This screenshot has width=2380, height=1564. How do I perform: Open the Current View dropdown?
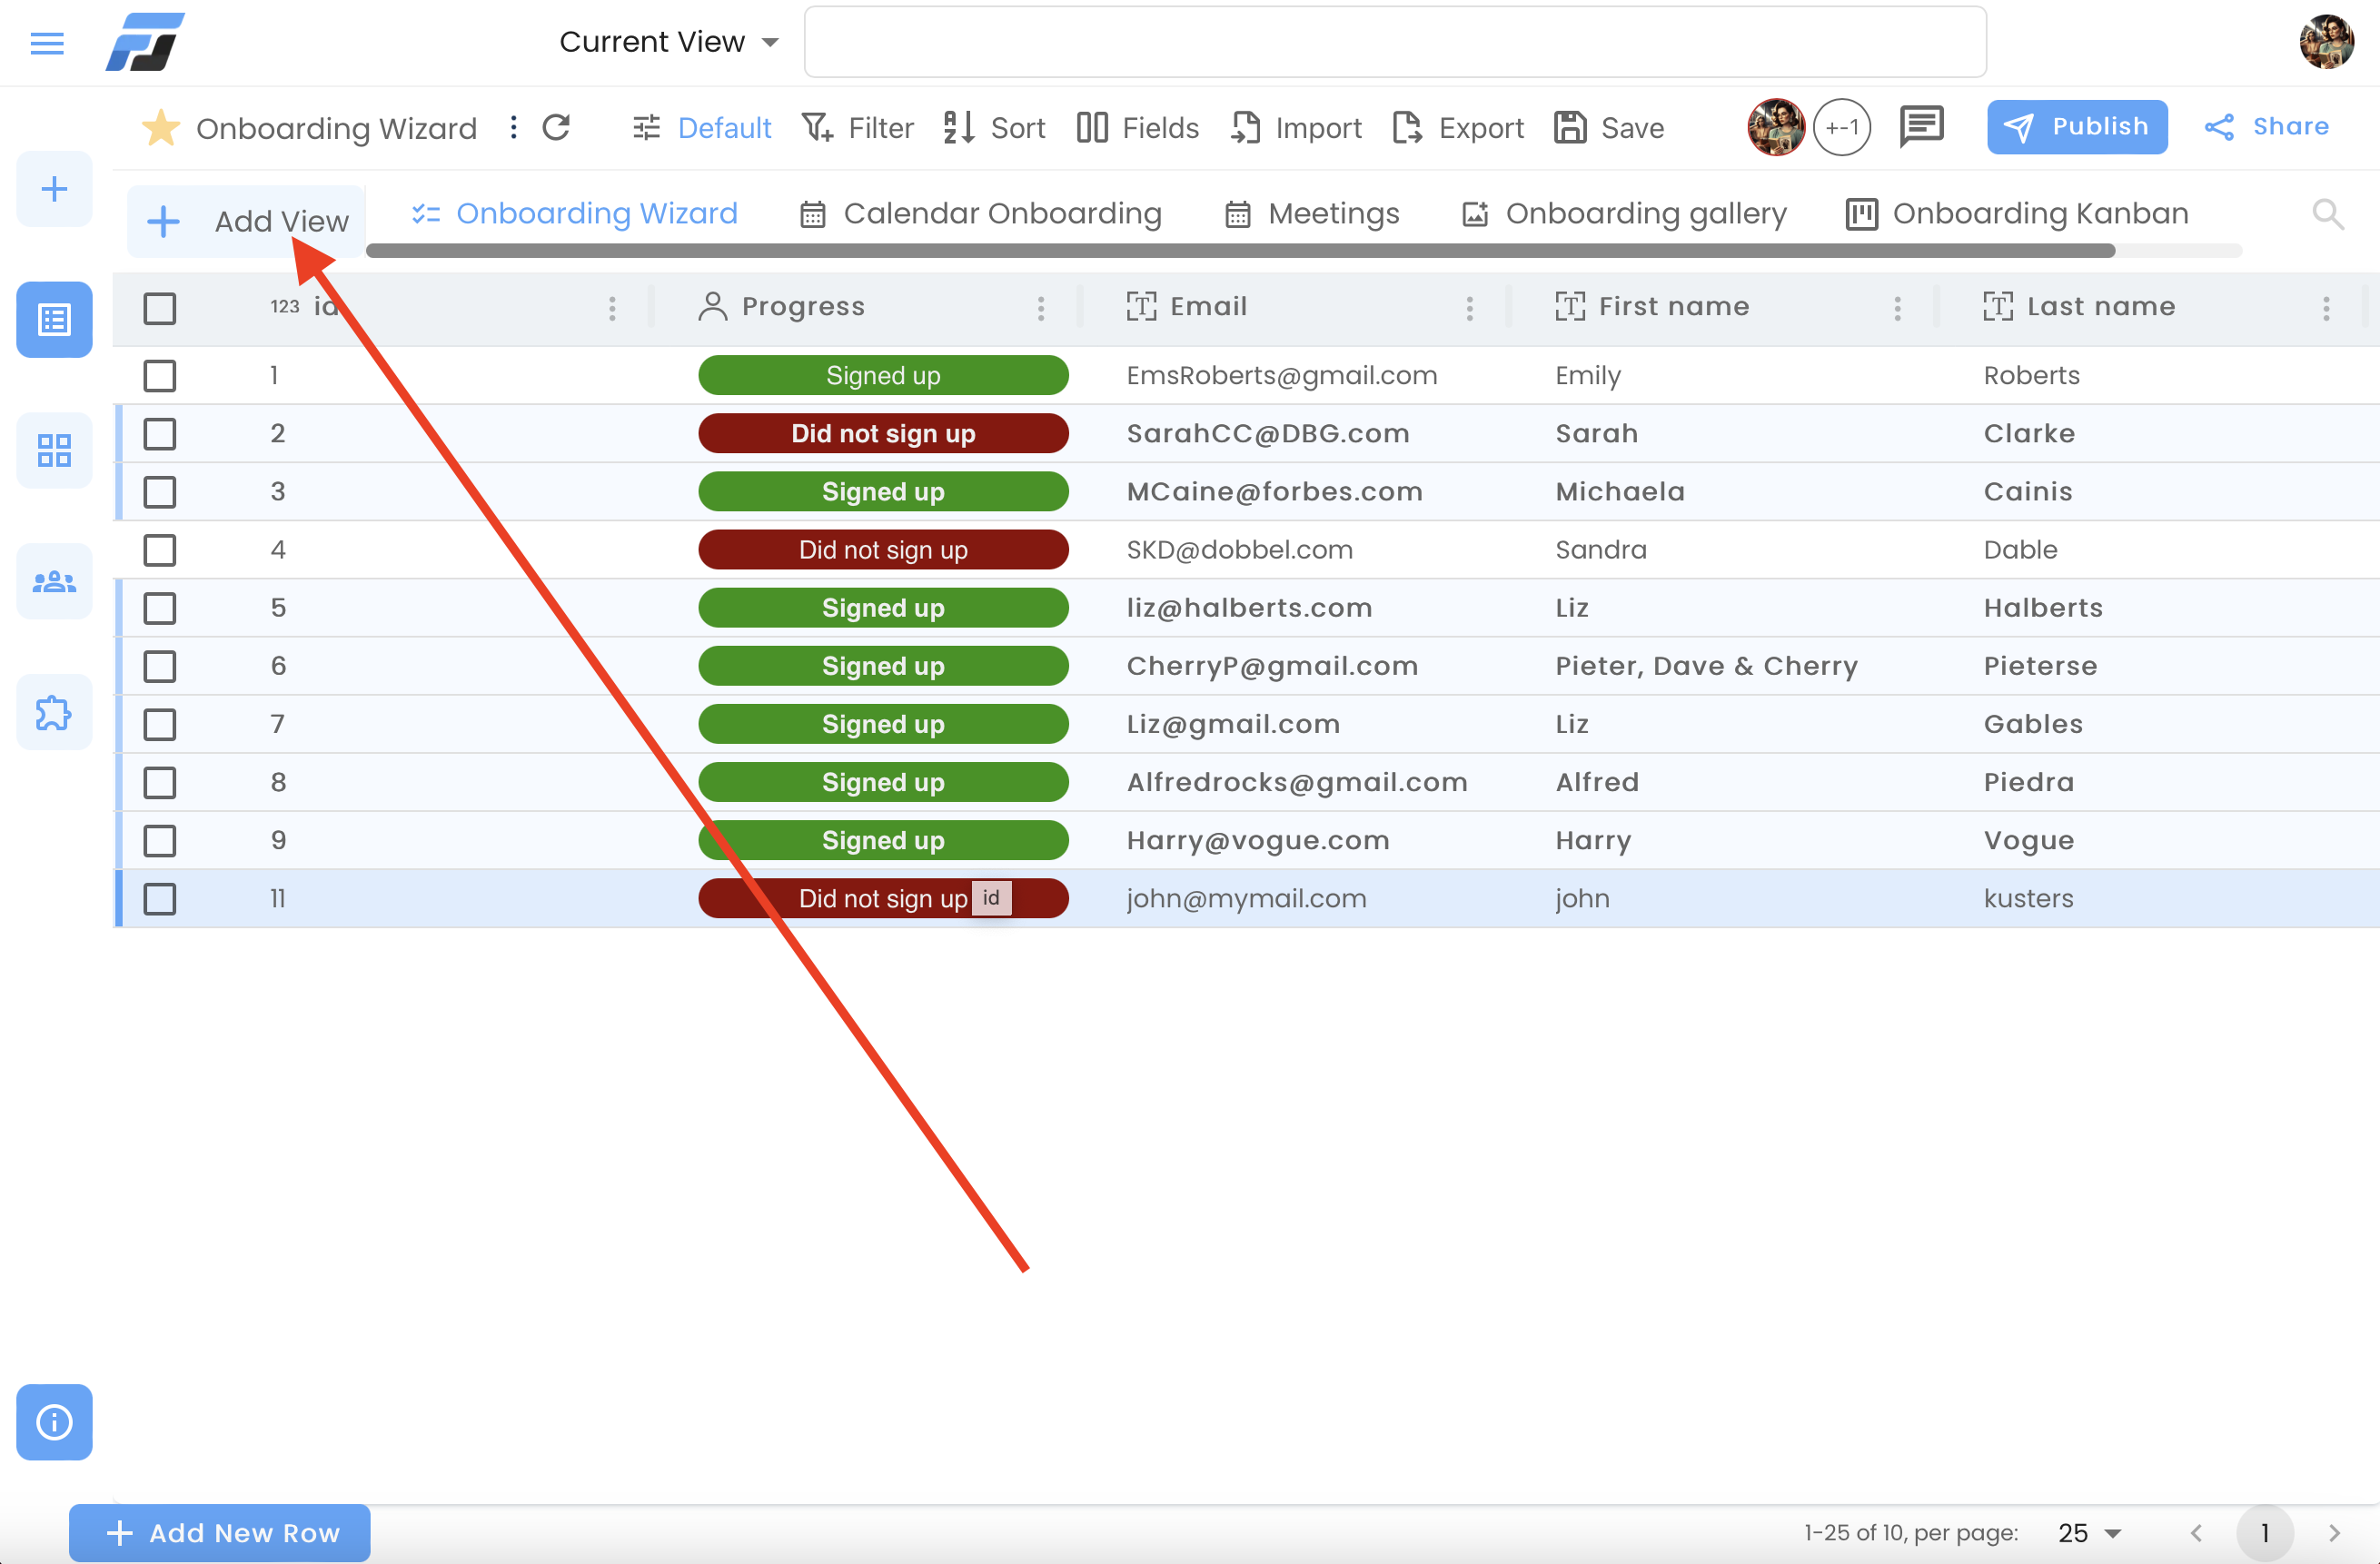(x=667, y=41)
